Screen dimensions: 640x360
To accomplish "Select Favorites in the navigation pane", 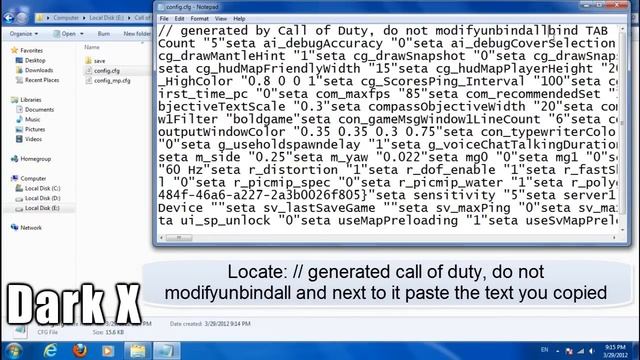I will tap(31, 50).
